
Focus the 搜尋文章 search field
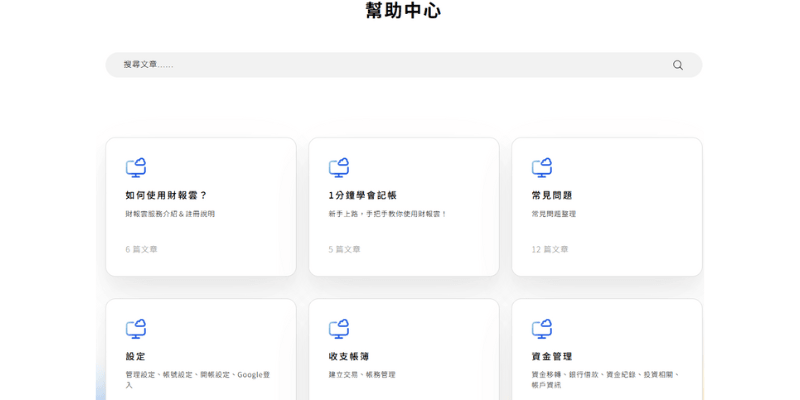tap(390, 65)
